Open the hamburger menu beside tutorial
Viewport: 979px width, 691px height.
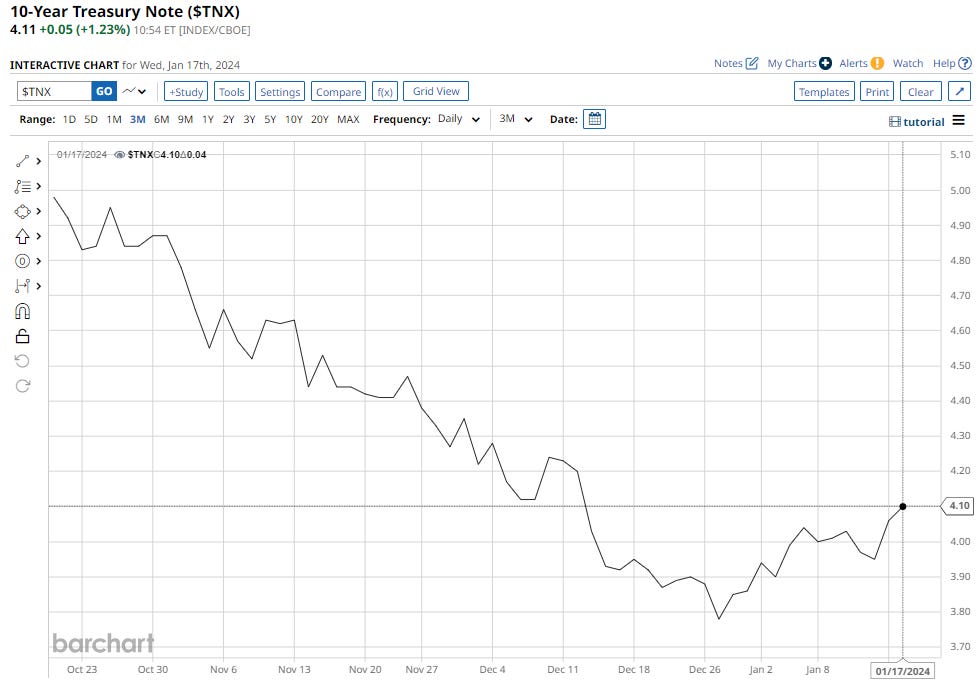coord(958,121)
